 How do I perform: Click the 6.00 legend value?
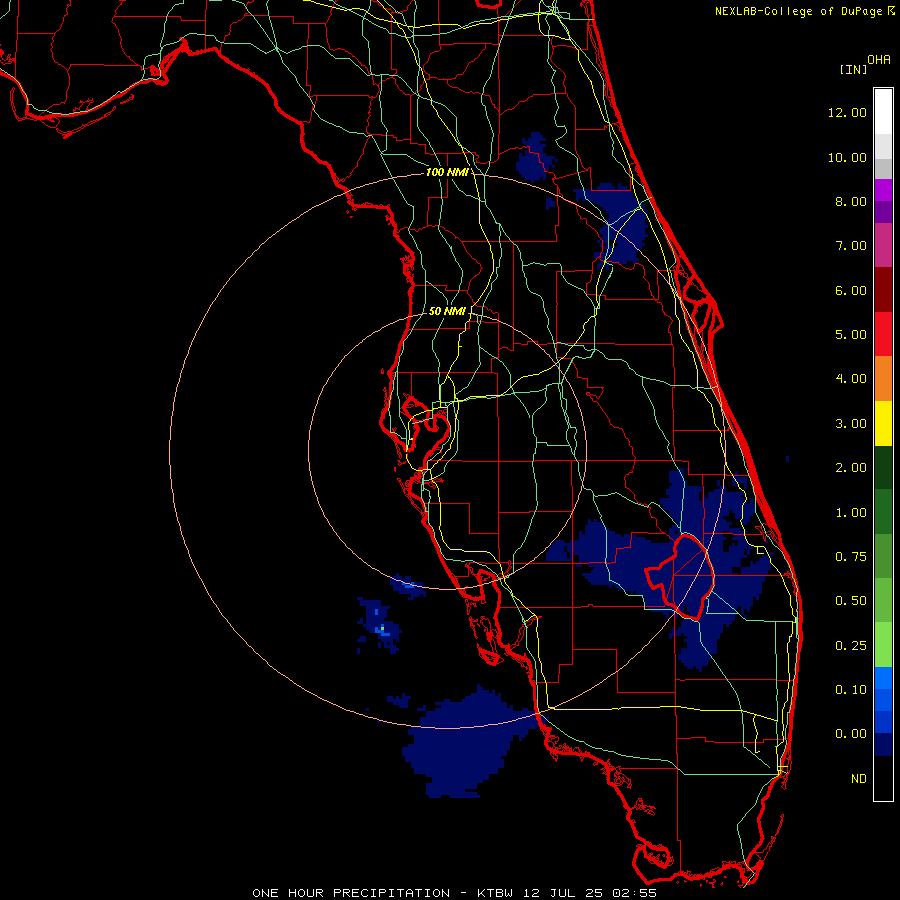851,290
